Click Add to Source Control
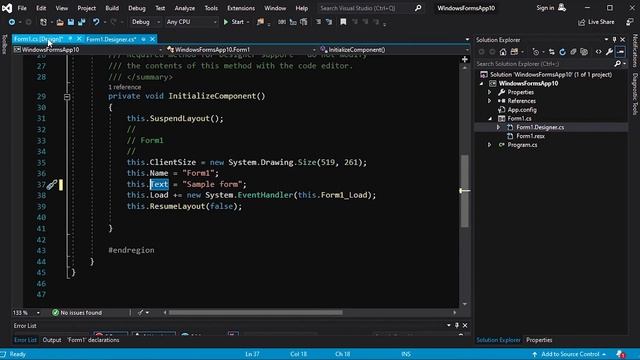This screenshot has height=360, width=640. pos(569,354)
